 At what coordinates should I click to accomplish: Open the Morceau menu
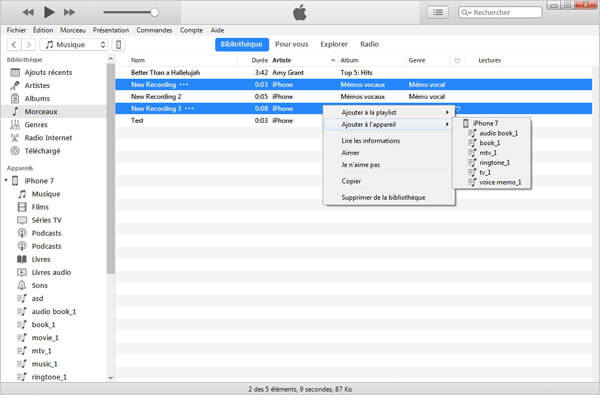(x=73, y=30)
